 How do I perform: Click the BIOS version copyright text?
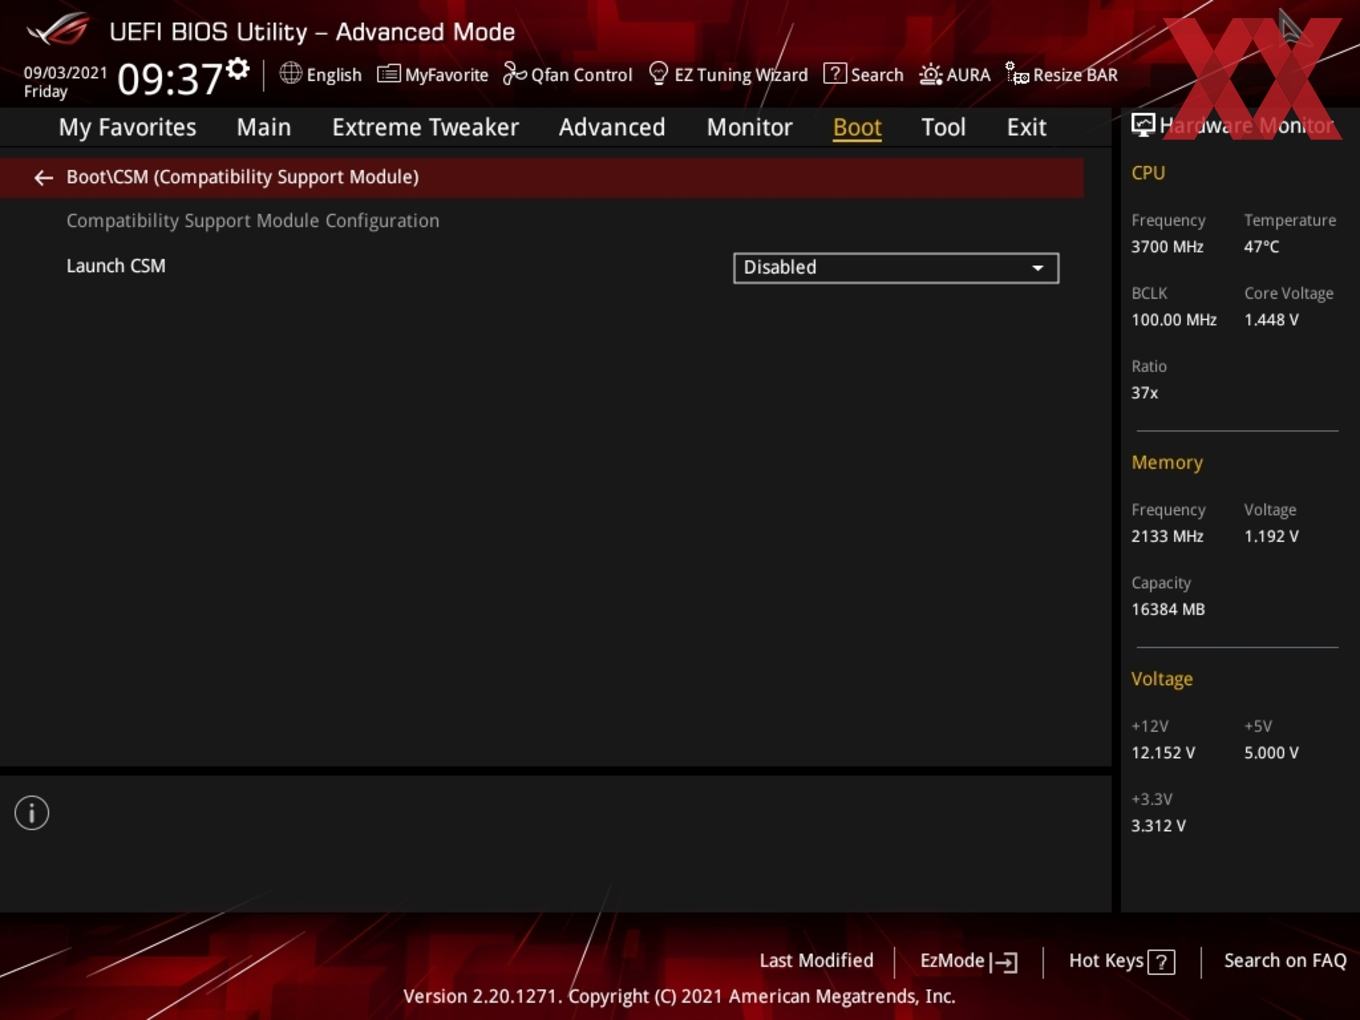click(679, 997)
